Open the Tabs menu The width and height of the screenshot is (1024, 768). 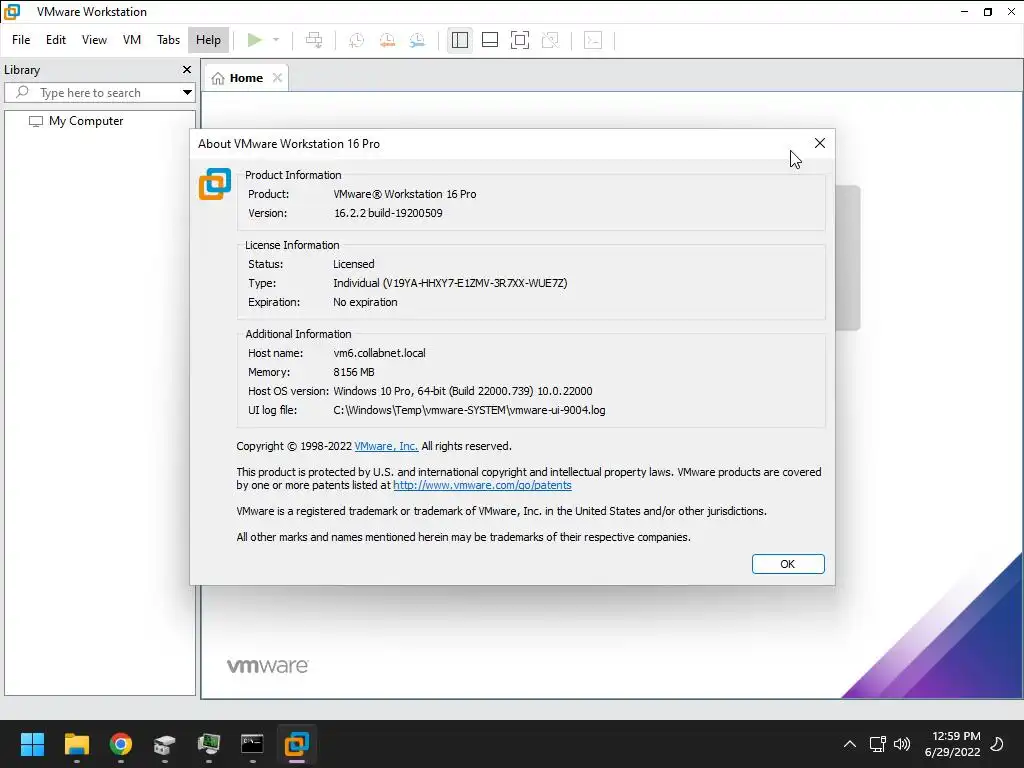(x=168, y=40)
